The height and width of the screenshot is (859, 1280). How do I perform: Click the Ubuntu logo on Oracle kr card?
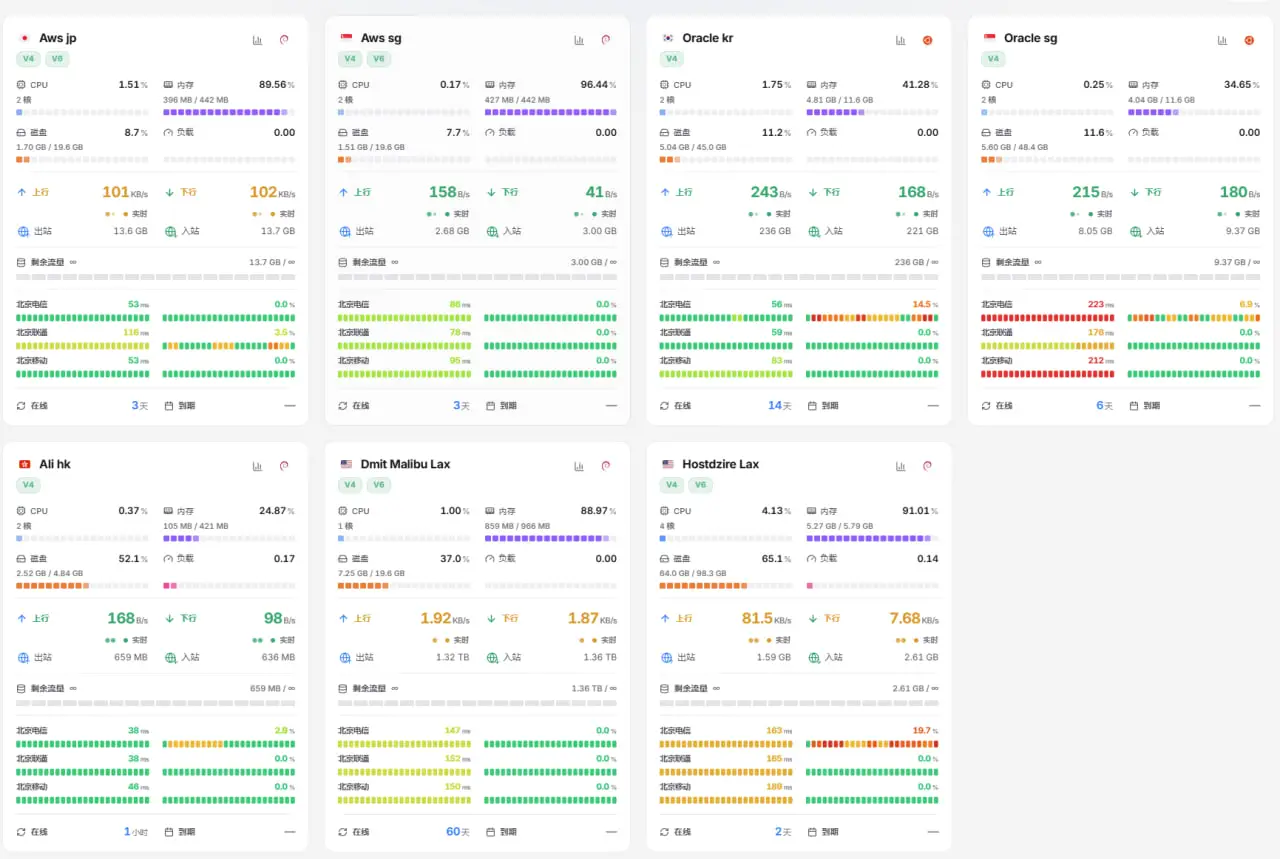pos(927,40)
